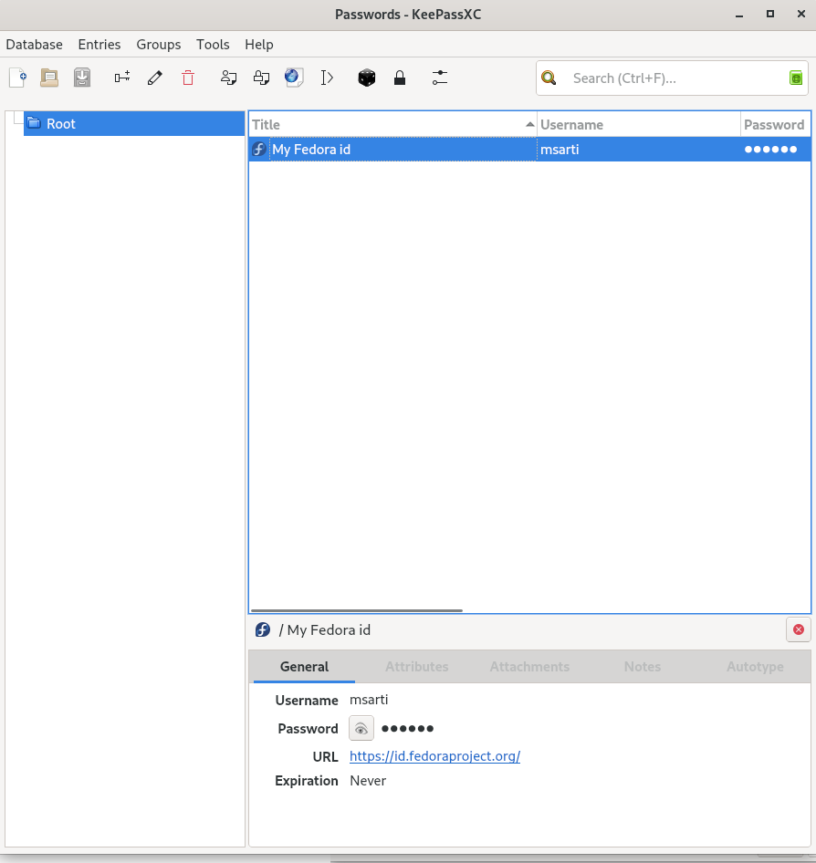The image size is (816, 863).
Task: Create a new database
Action: click(x=17, y=78)
